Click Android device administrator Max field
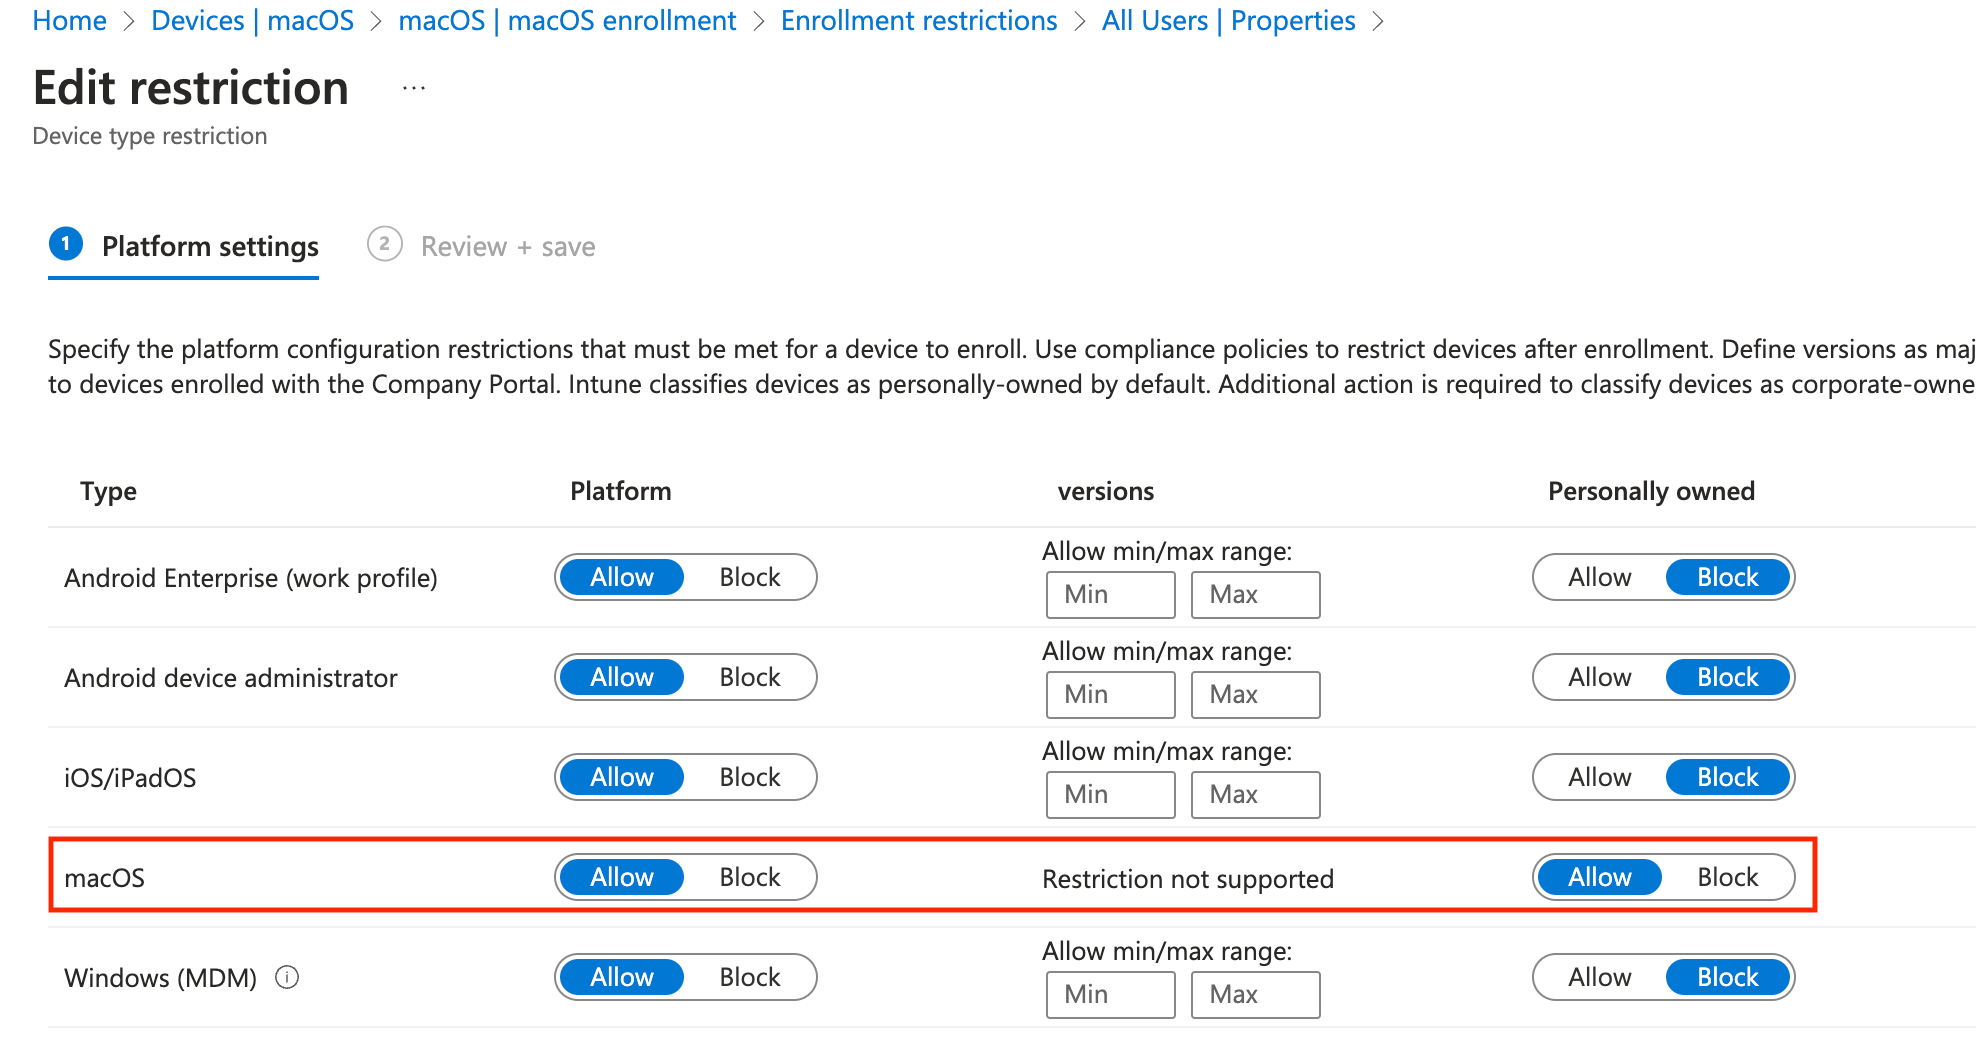Image resolution: width=1976 pixels, height=1064 pixels. tap(1255, 694)
